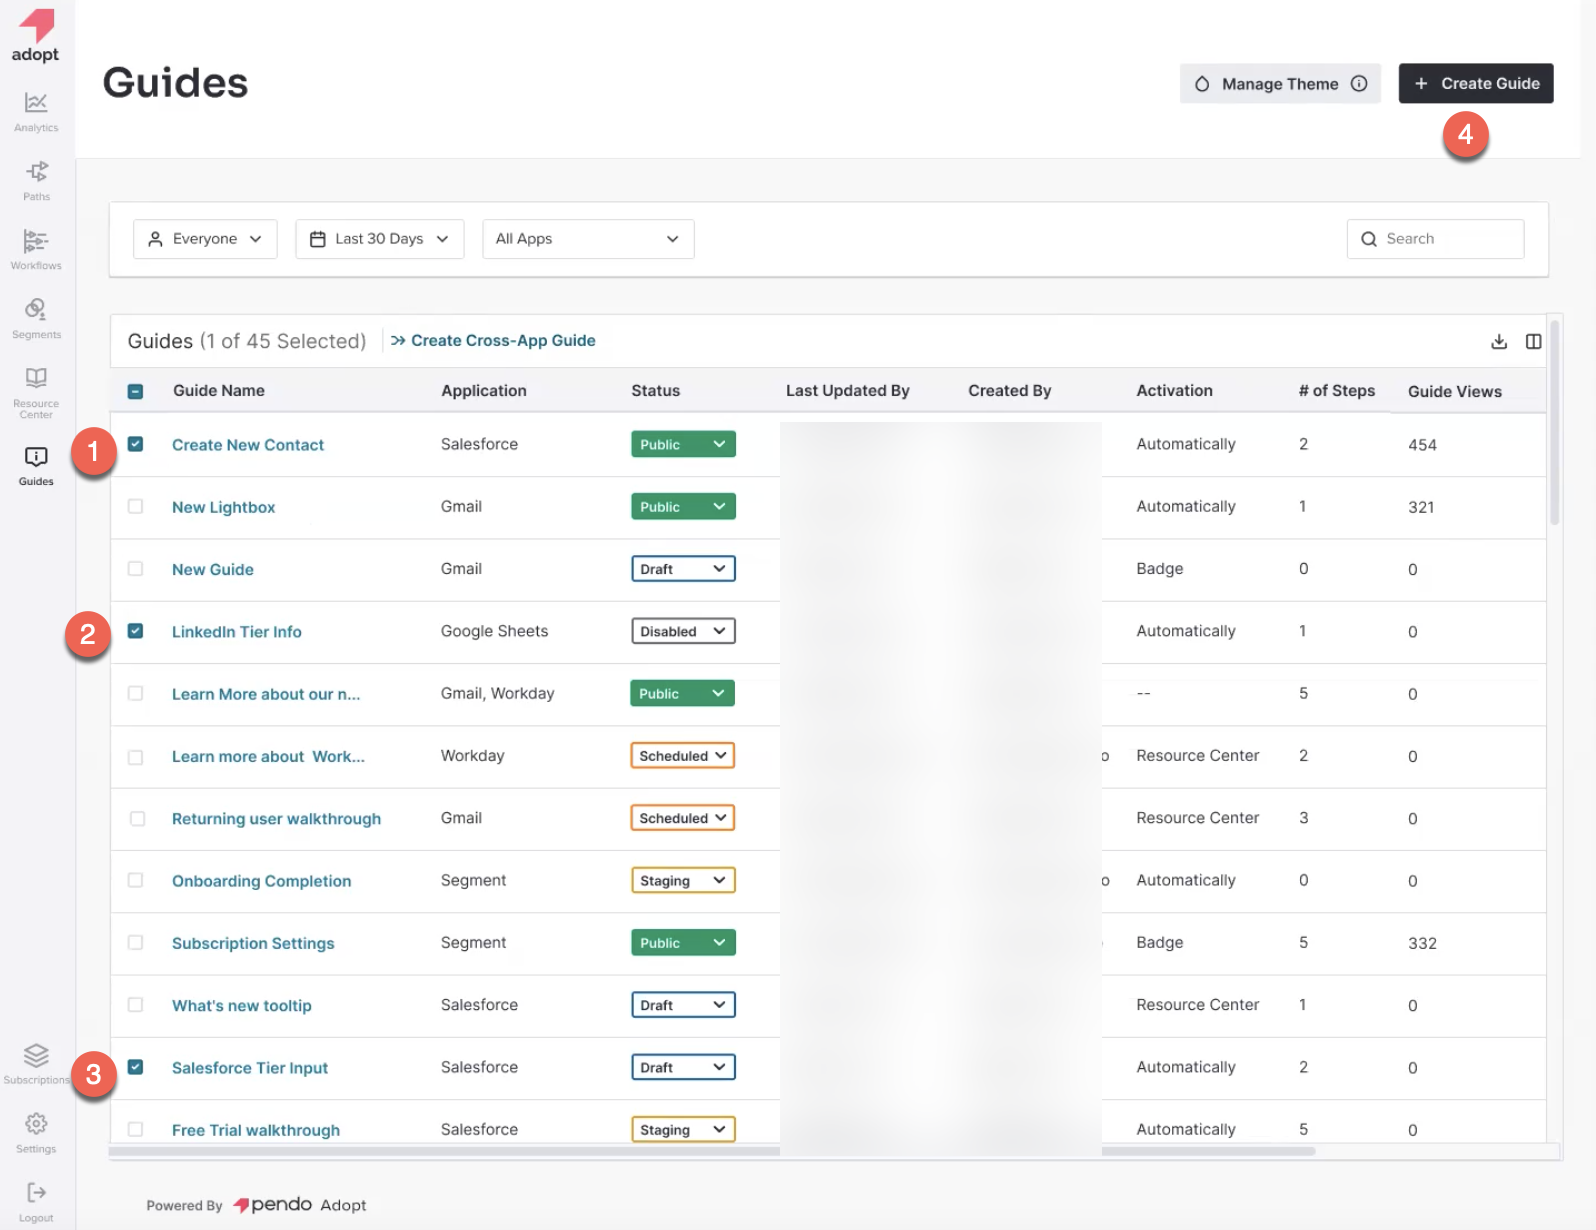
Task: Click the Create Cross-App Guide link
Action: pos(493,341)
